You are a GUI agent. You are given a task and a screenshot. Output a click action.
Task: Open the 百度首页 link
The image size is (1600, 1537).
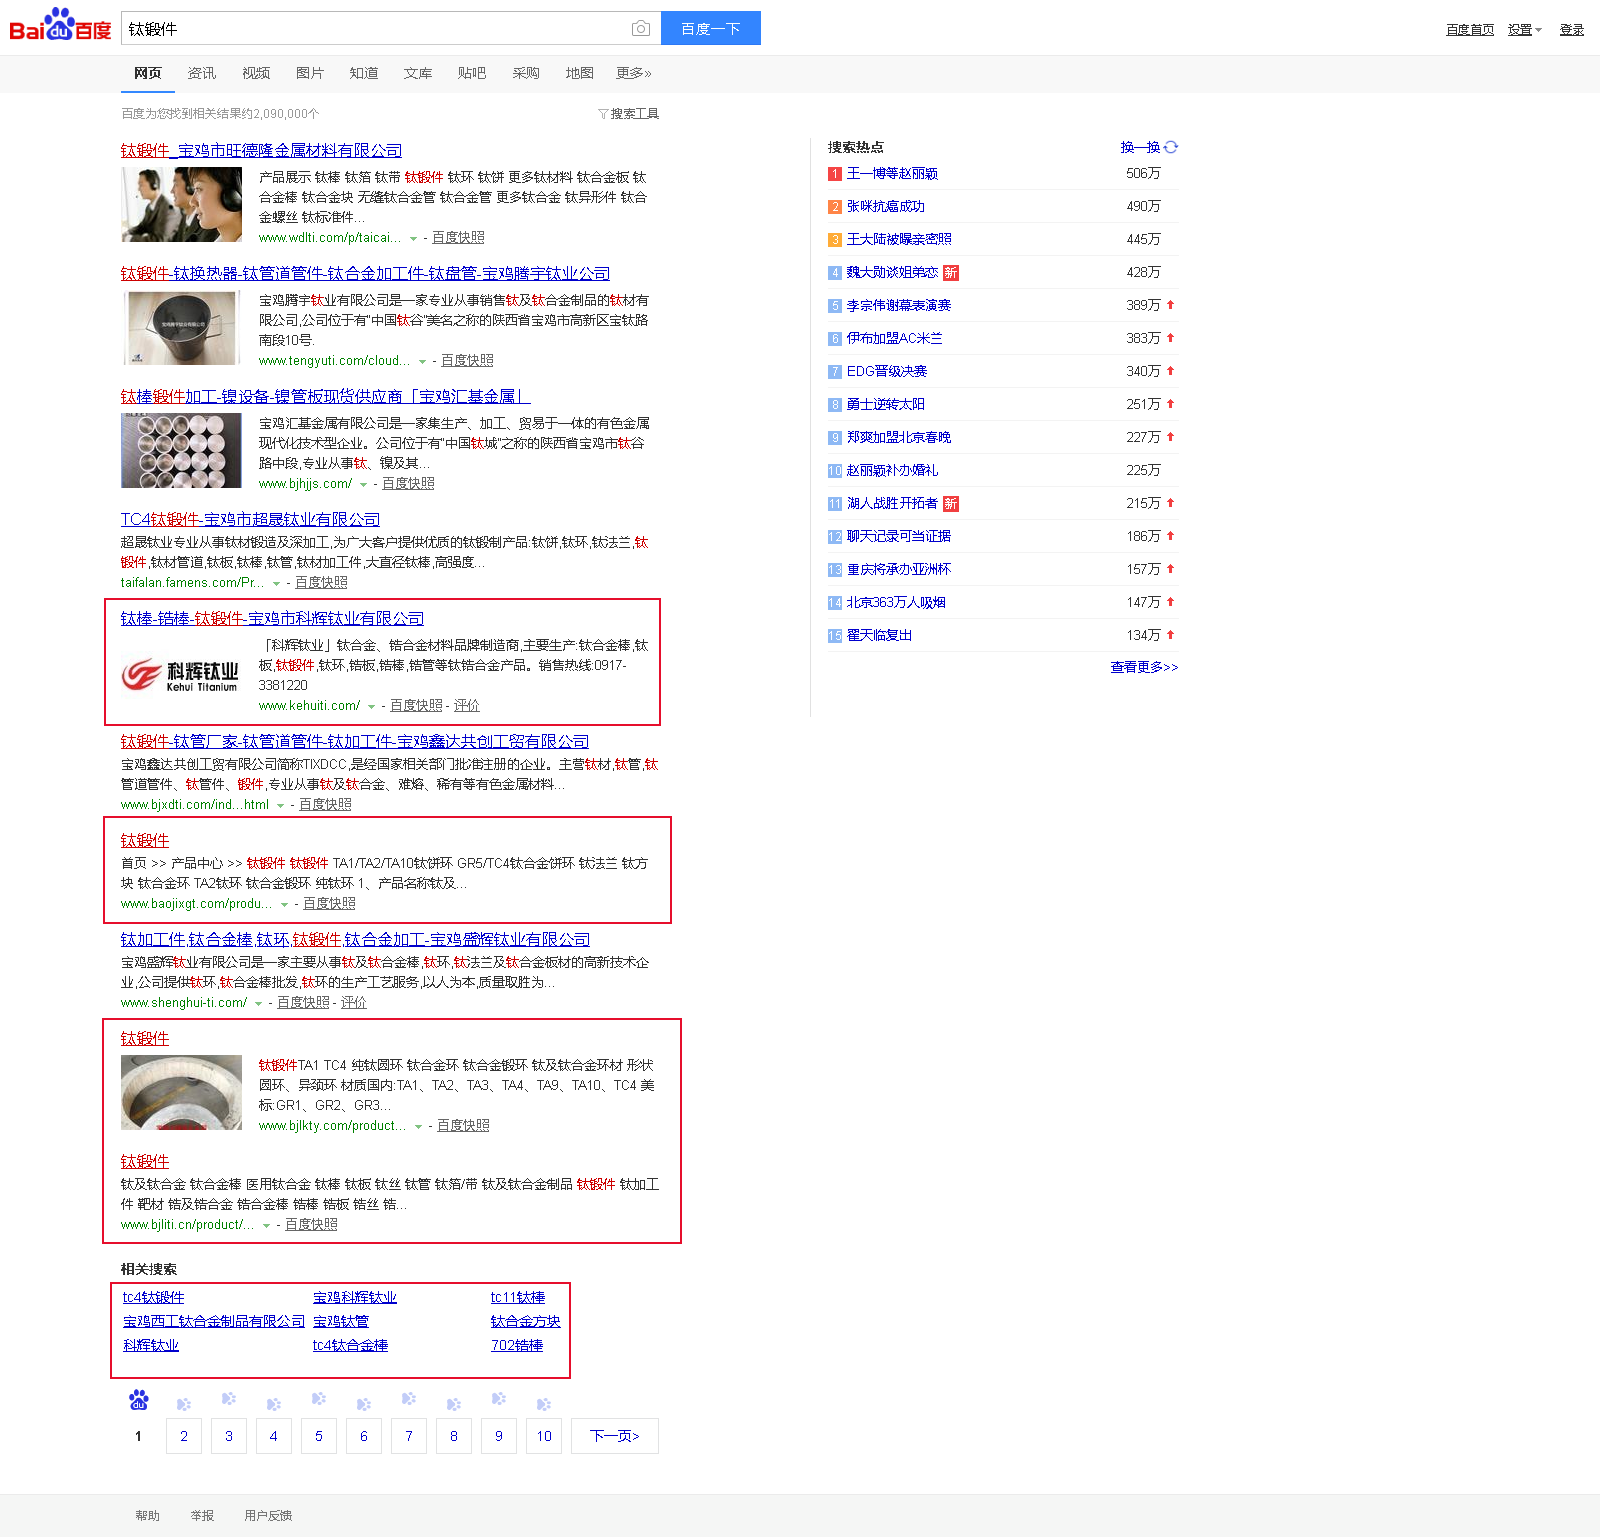(1470, 30)
